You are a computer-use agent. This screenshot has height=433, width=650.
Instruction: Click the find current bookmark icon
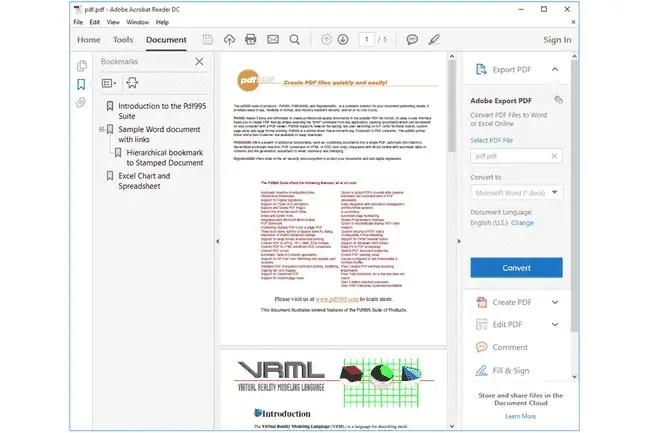[132, 83]
